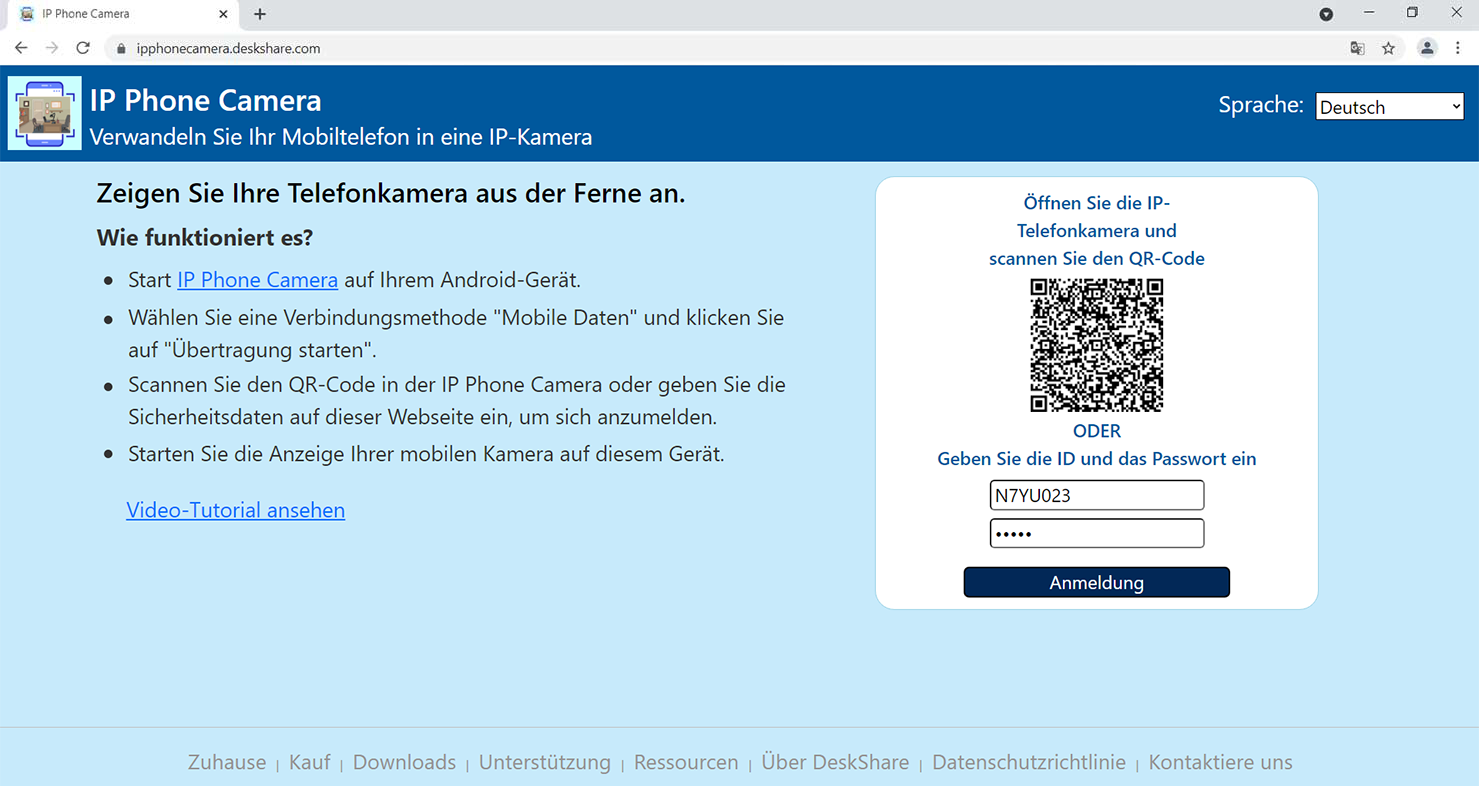This screenshot has height=786, width=1479.
Task: Click the browser back arrow
Action: 21,48
